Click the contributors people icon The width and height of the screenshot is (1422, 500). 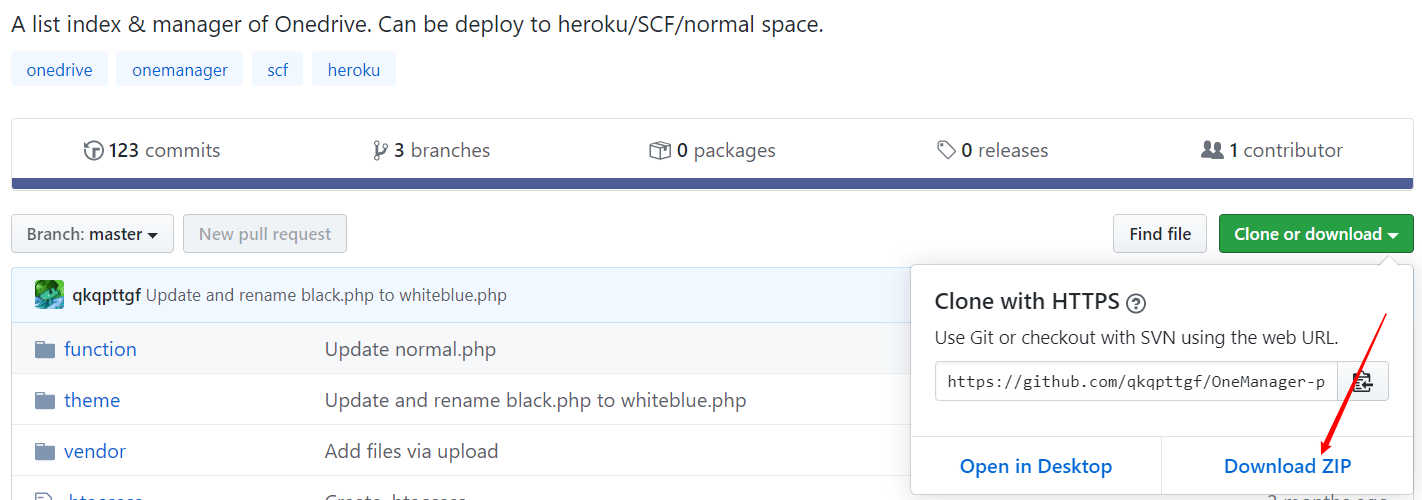pyautogui.click(x=1212, y=151)
